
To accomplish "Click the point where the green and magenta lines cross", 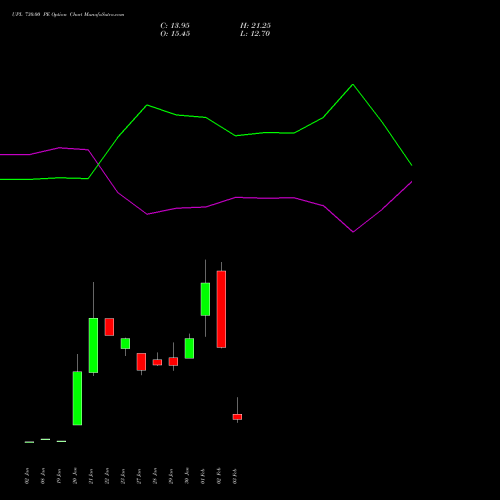I will (98, 164).
